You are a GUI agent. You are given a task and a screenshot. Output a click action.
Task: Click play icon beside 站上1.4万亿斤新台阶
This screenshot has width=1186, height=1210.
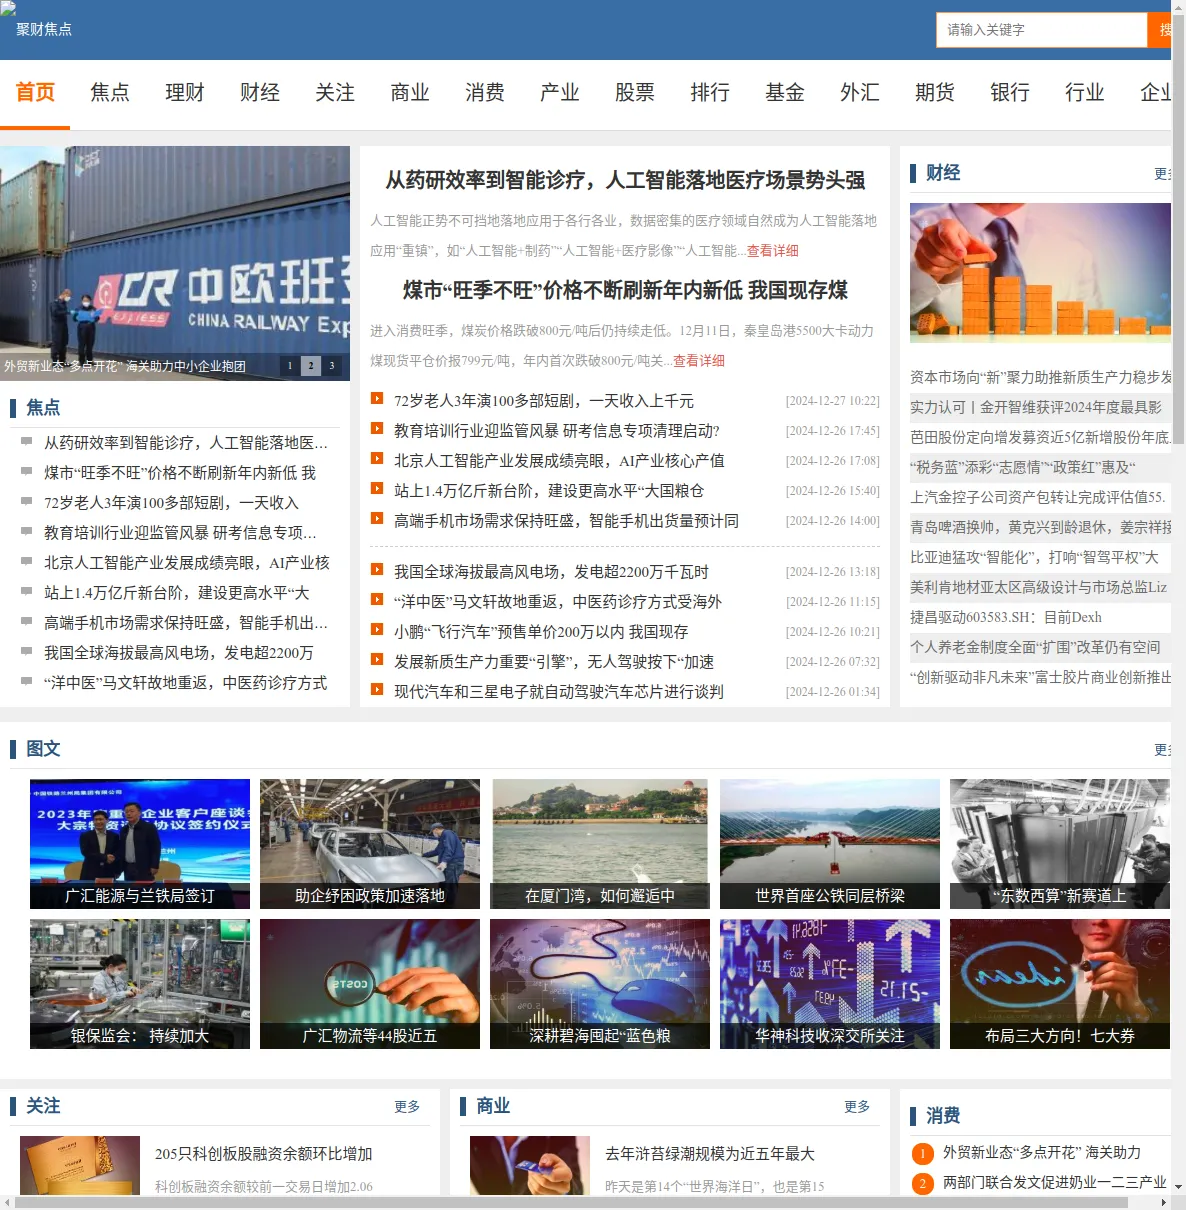(x=377, y=488)
